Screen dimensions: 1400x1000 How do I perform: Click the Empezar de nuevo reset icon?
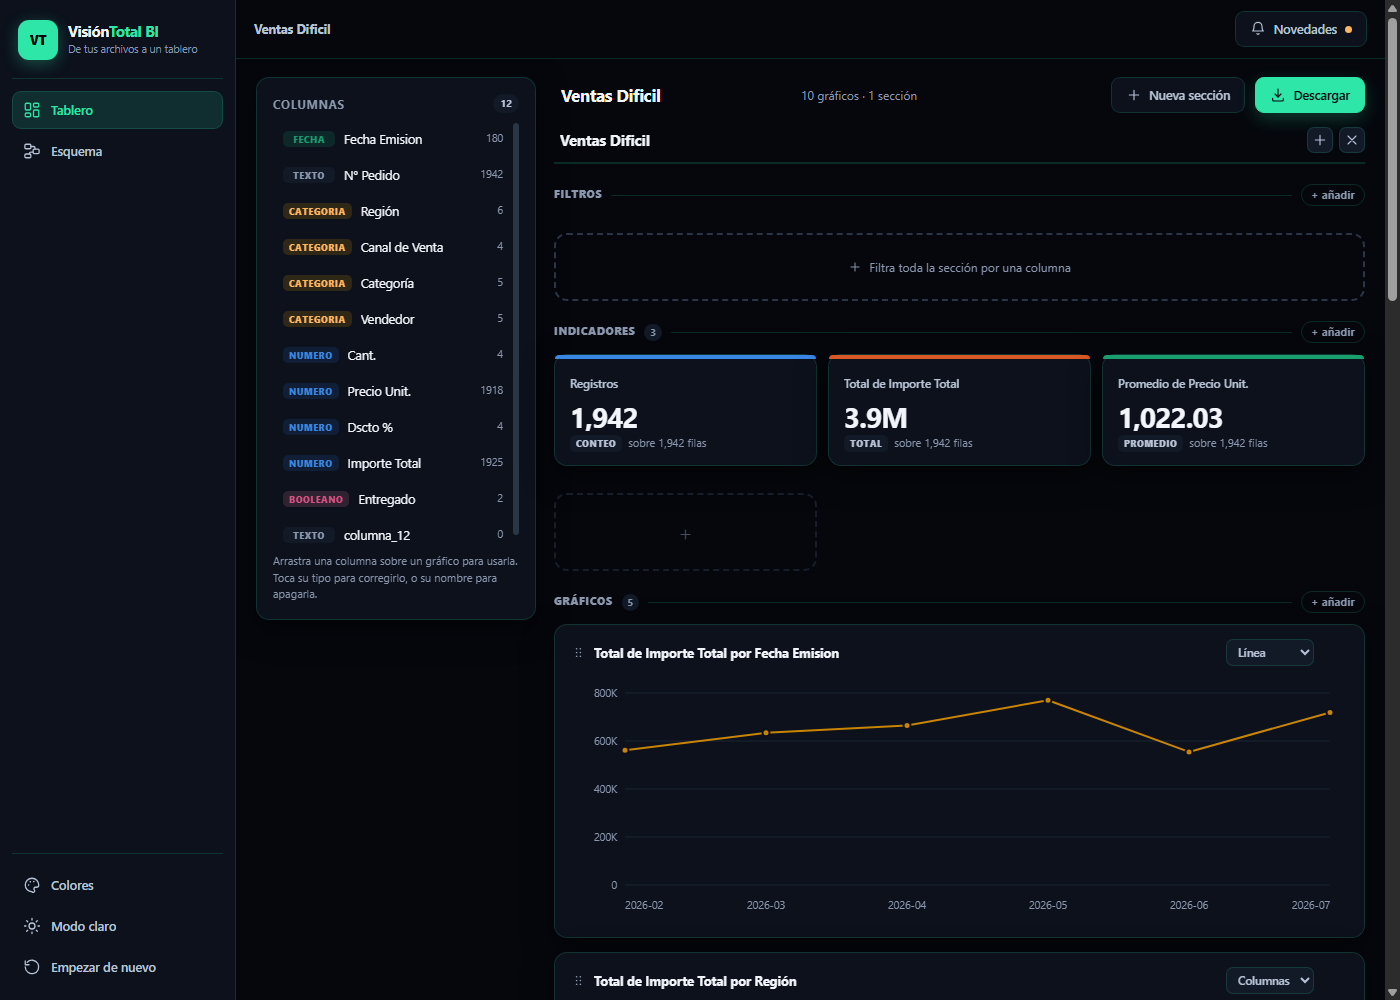coord(32,967)
